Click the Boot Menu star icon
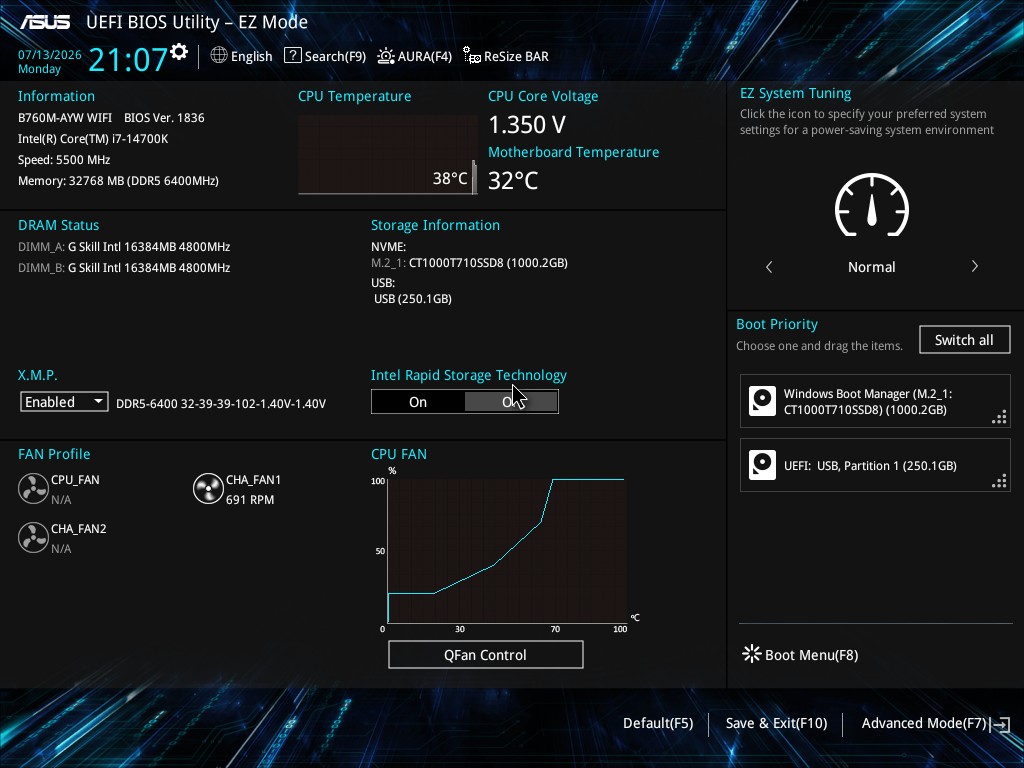 click(752, 654)
